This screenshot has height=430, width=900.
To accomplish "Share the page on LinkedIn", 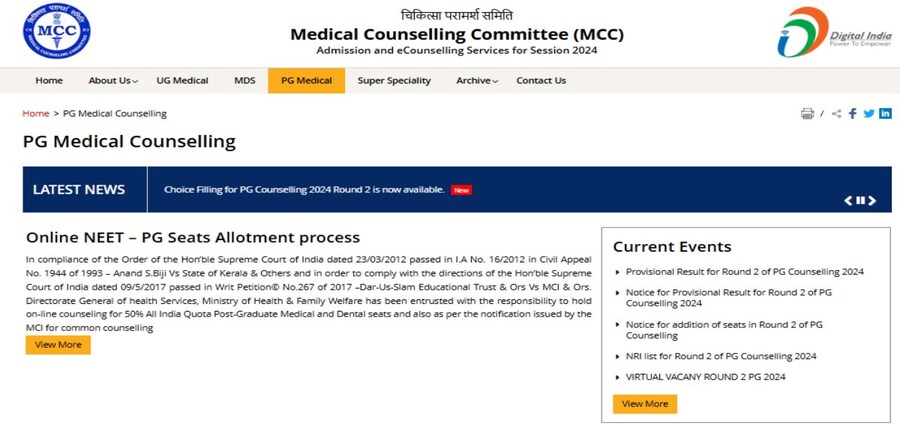I will coord(885,114).
